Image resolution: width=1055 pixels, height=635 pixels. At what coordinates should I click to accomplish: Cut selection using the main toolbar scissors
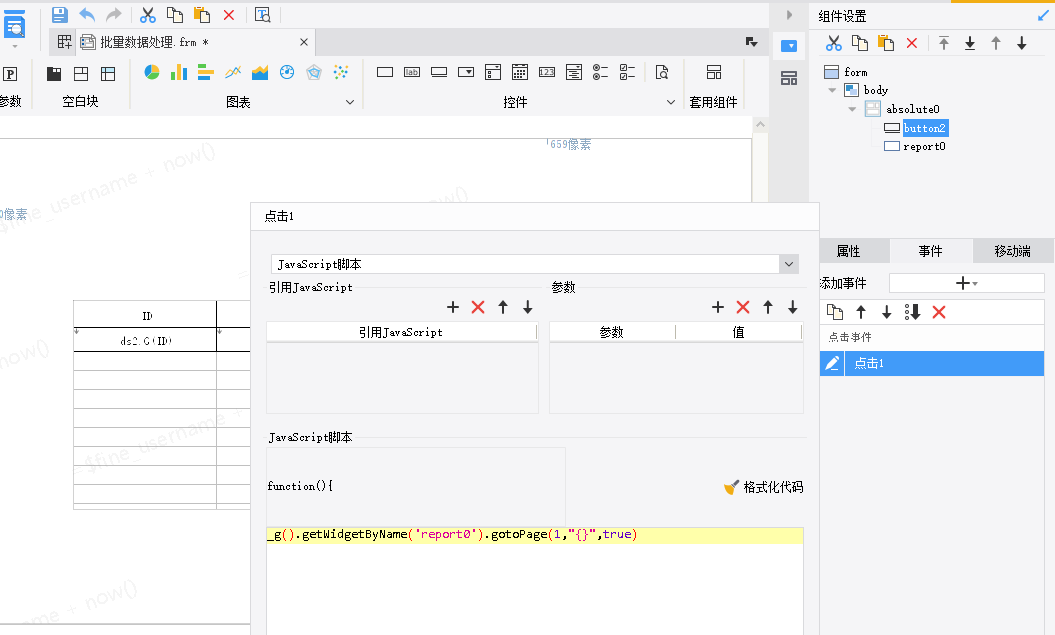pyautogui.click(x=147, y=15)
